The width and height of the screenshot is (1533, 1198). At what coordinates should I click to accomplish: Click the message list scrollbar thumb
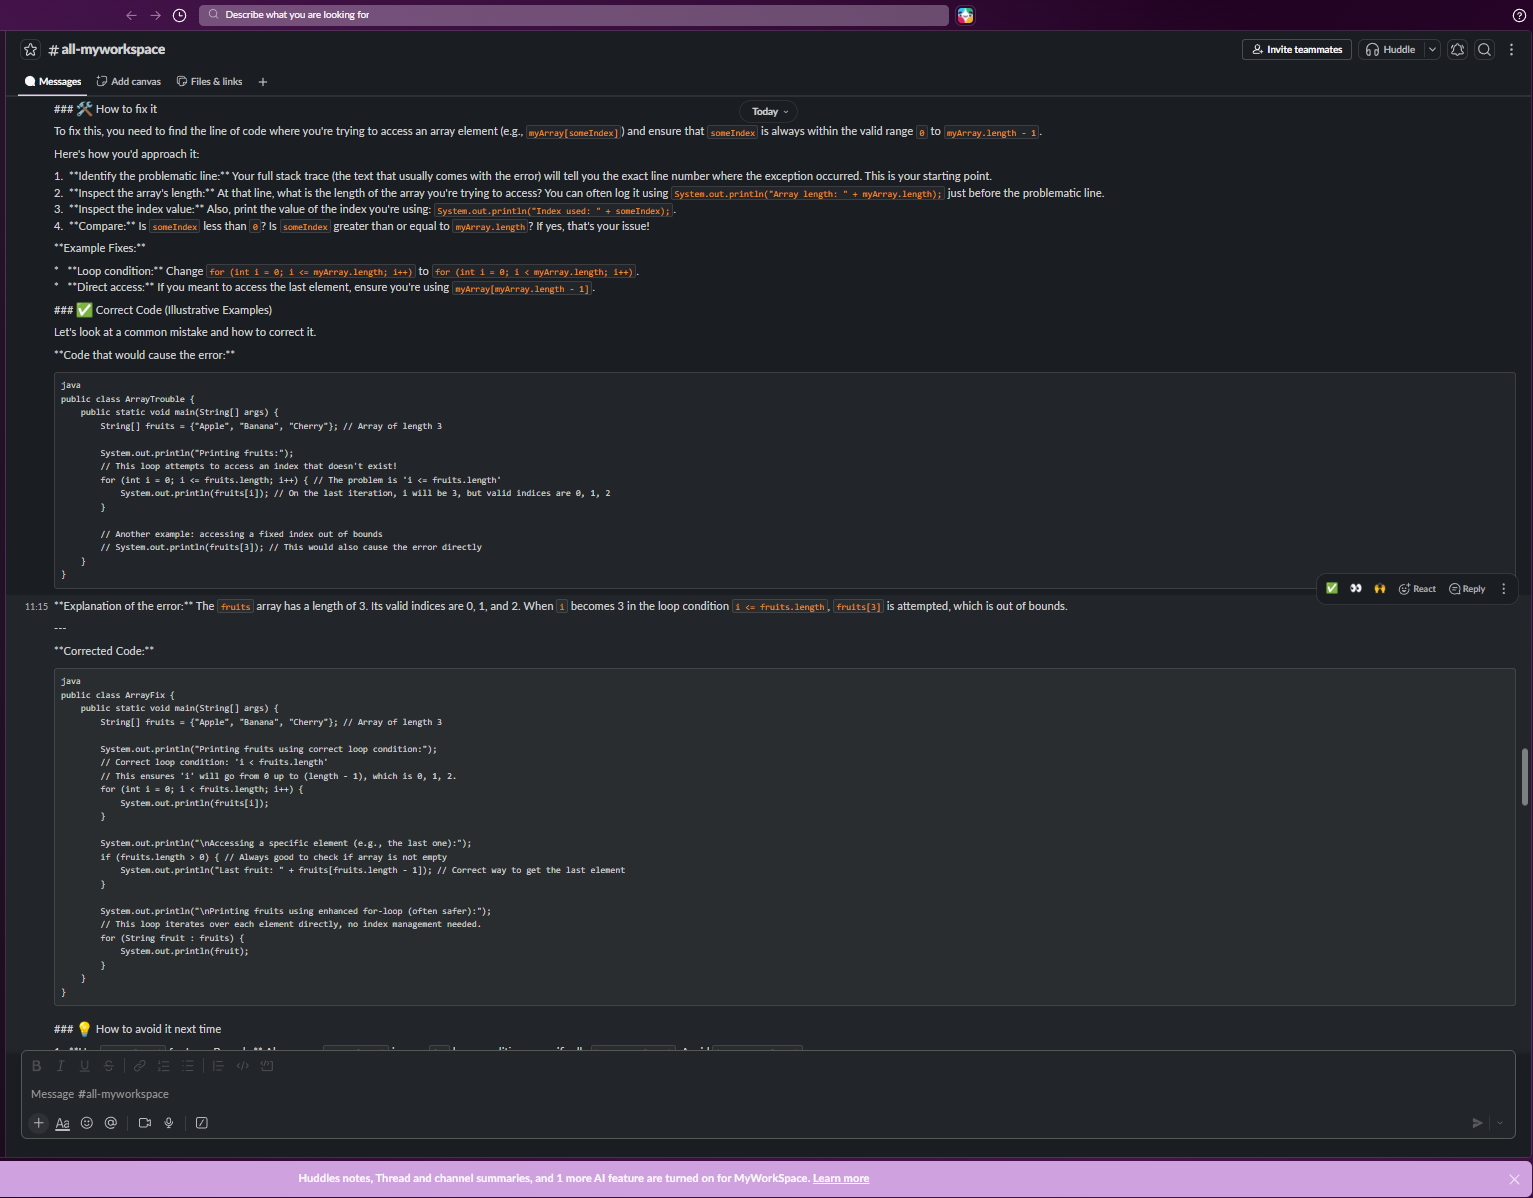point(1525,776)
